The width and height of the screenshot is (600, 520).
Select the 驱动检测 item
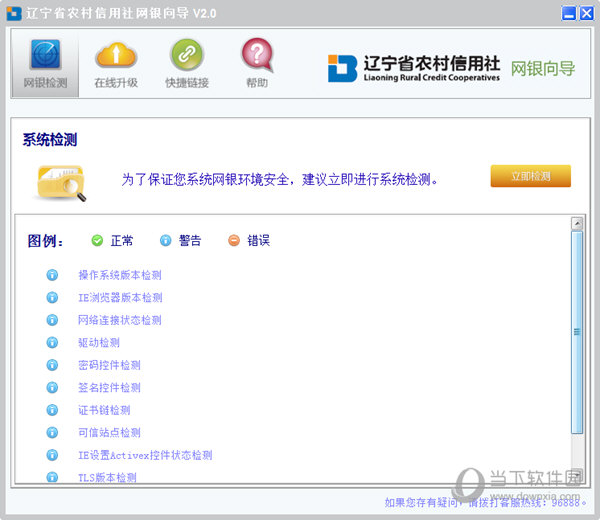[x=99, y=342]
